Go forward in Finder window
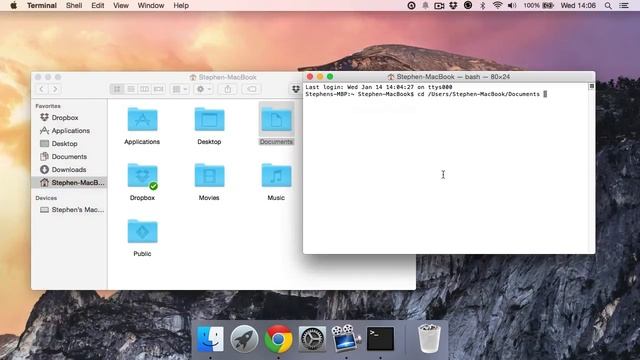The height and width of the screenshot is (360, 640). (x=55, y=89)
